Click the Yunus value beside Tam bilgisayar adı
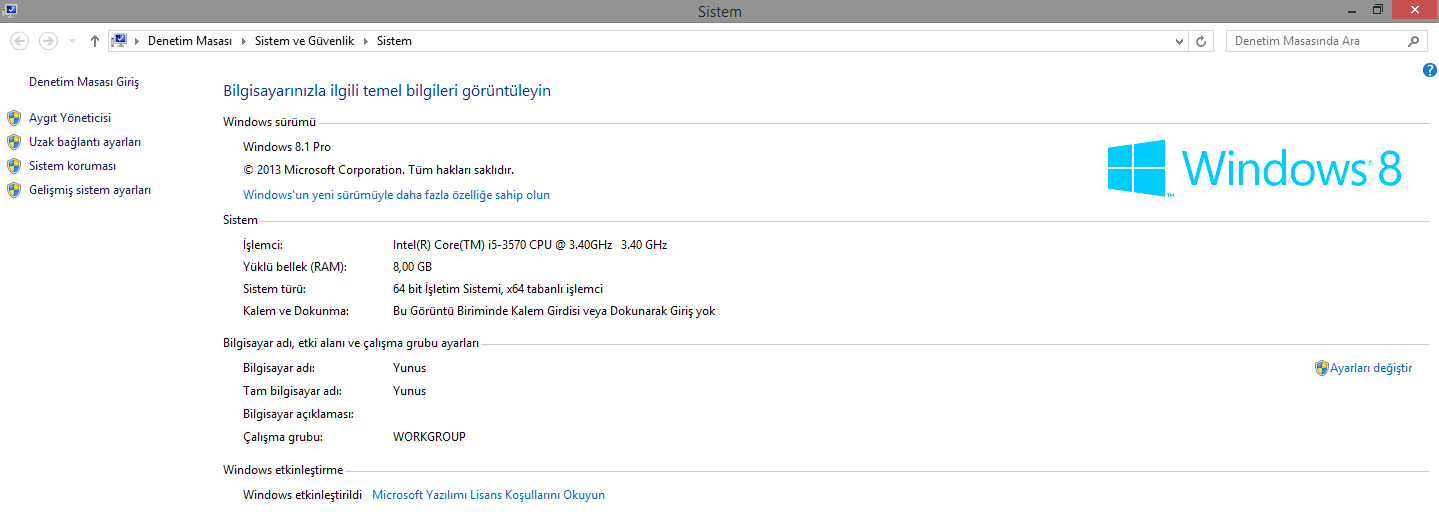 (x=409, y=391)
